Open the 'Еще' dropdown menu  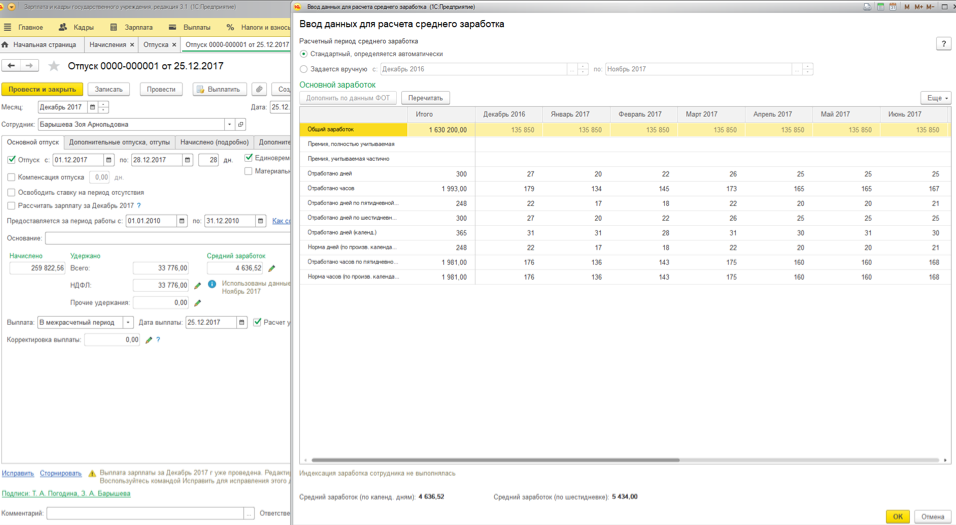pyautogui.click(x=935, y=98)
